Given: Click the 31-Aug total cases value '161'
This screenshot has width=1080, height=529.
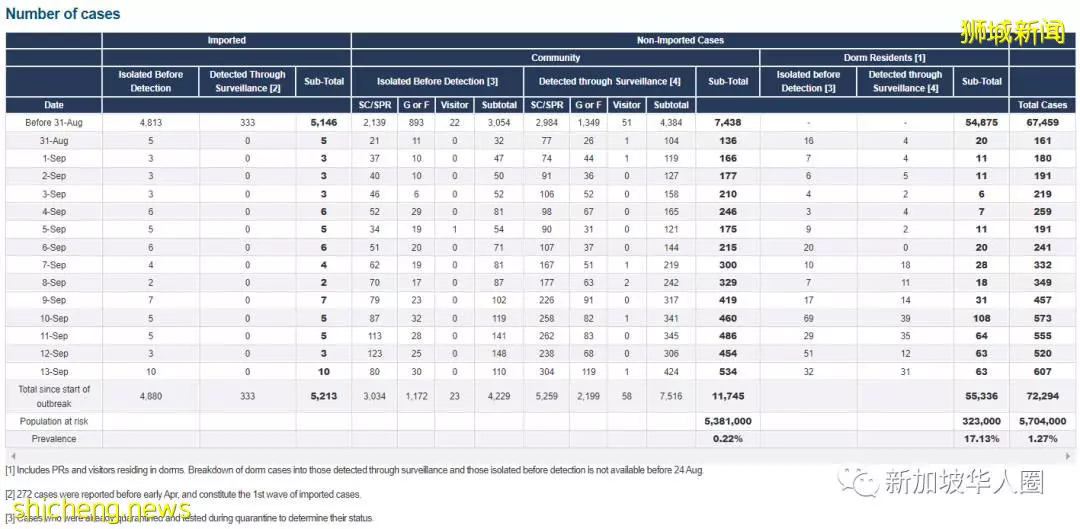Looking at the screenshot, I should pyautogui.click(x=1042, y=141).
